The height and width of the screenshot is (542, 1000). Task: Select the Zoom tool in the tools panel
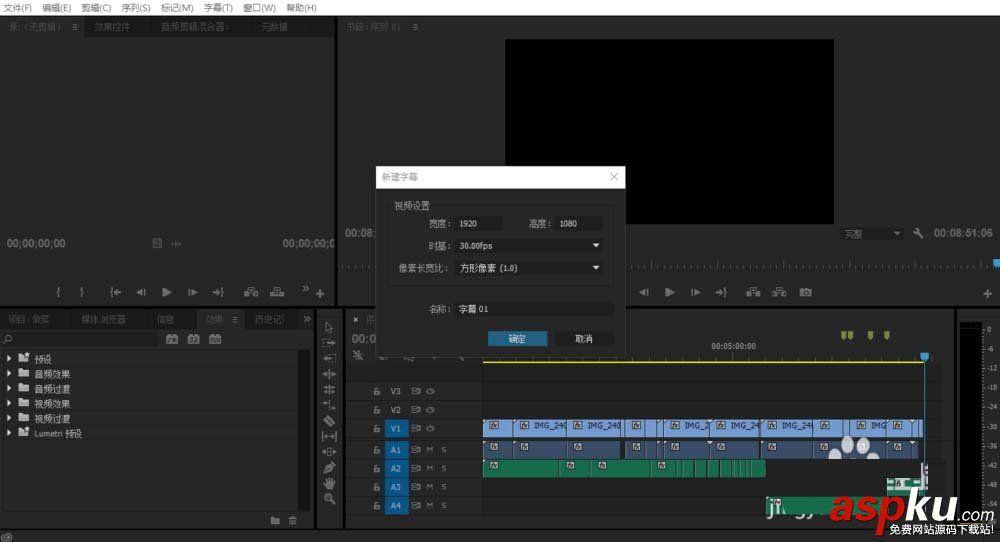(330, 498)
